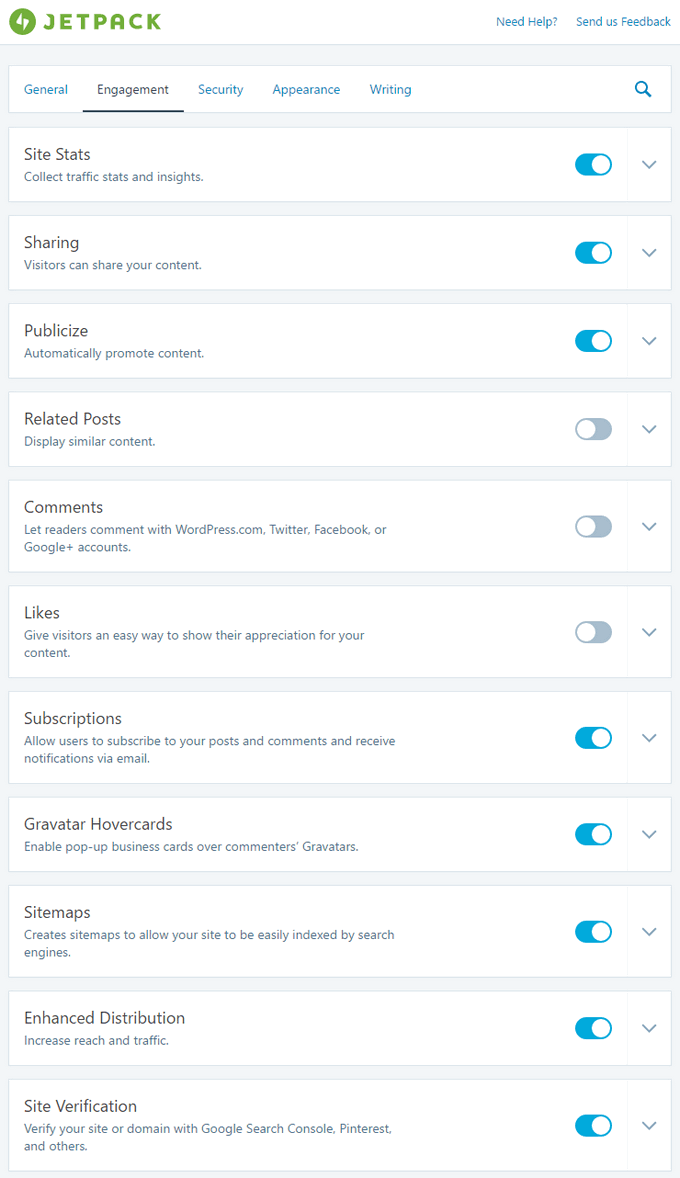Turn off the Sharing toggle
Image resolution: width=680 pixels, height=1178 pixels.
594,252
